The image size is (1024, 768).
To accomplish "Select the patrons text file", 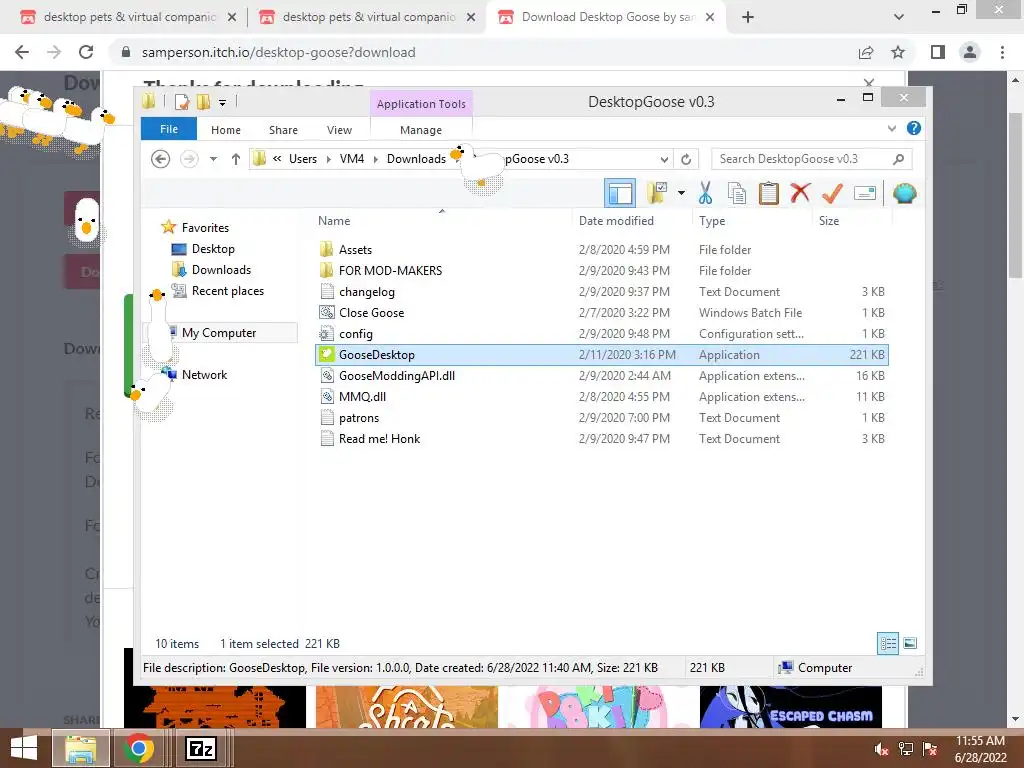I will 359,418.
